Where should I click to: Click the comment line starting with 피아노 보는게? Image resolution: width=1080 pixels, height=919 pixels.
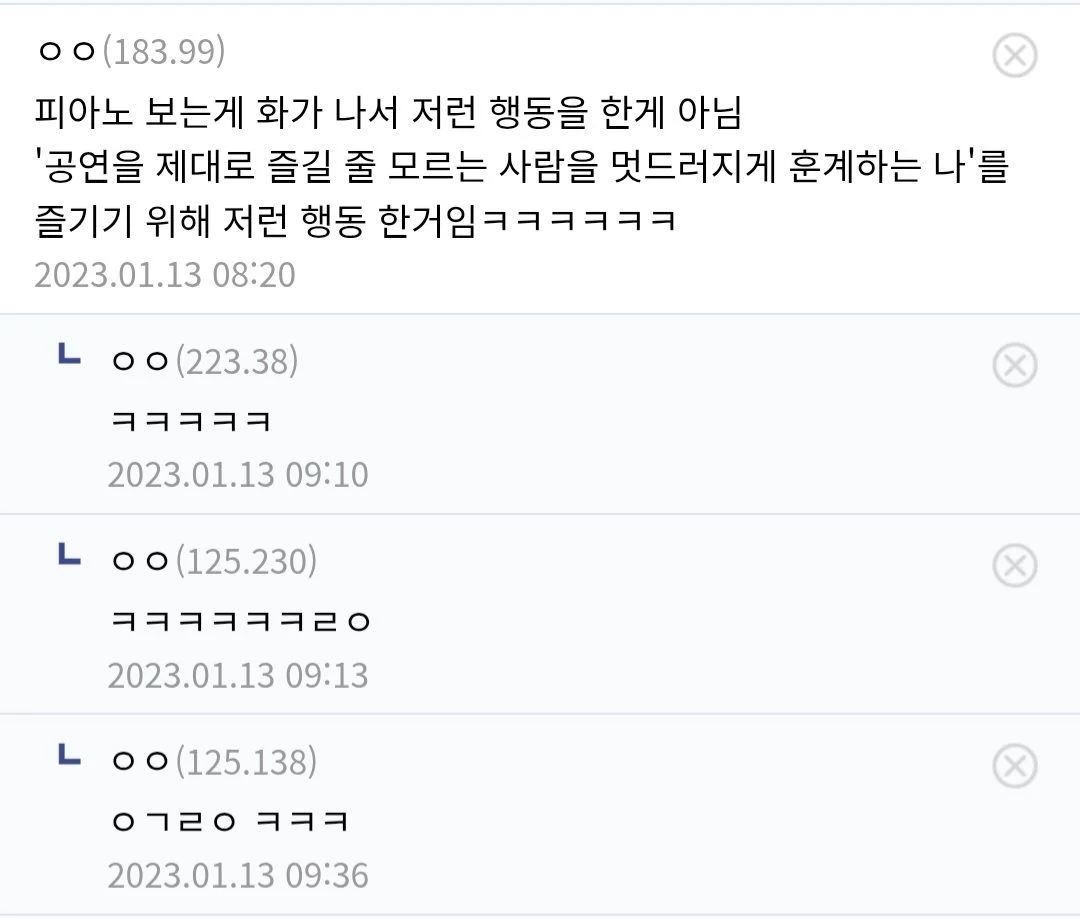[x=388, y=113]
